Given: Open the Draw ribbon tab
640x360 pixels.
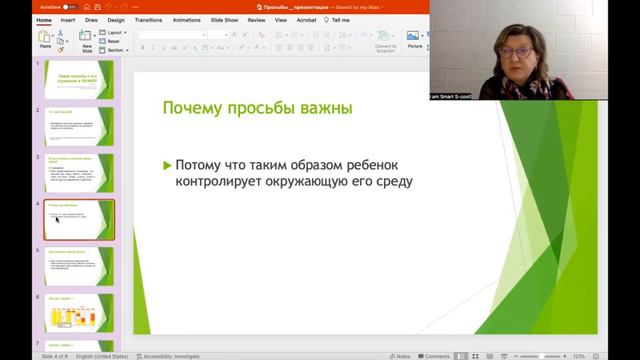Looking at the screenshot, I should (x=91, y=20).
